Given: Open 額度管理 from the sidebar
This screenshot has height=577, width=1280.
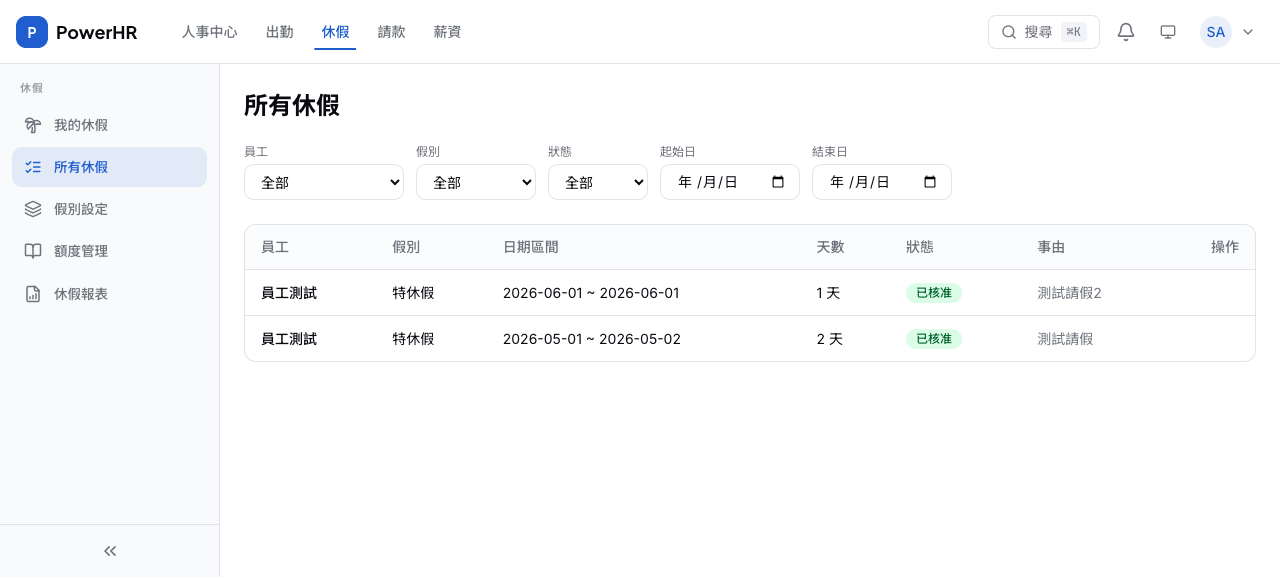Looking at the screenshot, I should 81,251.
